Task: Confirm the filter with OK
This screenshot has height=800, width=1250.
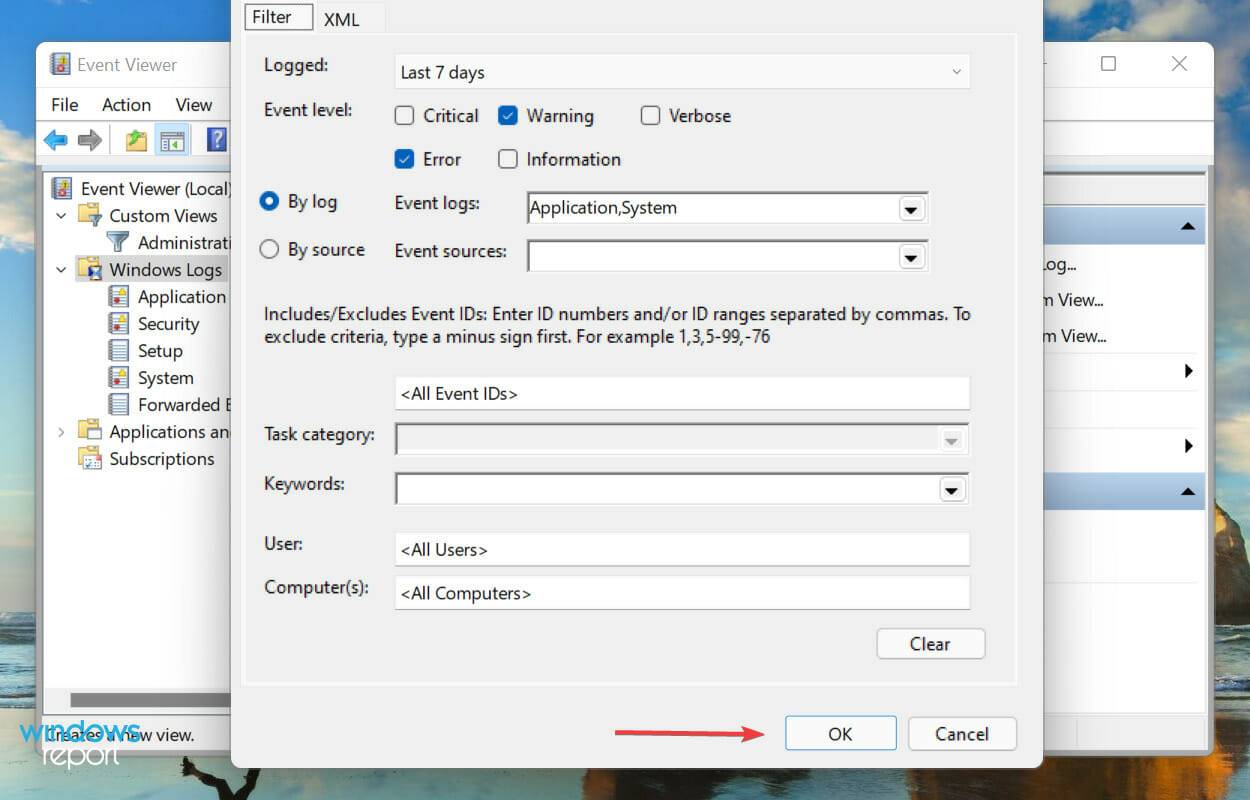Action: [840, 733]
